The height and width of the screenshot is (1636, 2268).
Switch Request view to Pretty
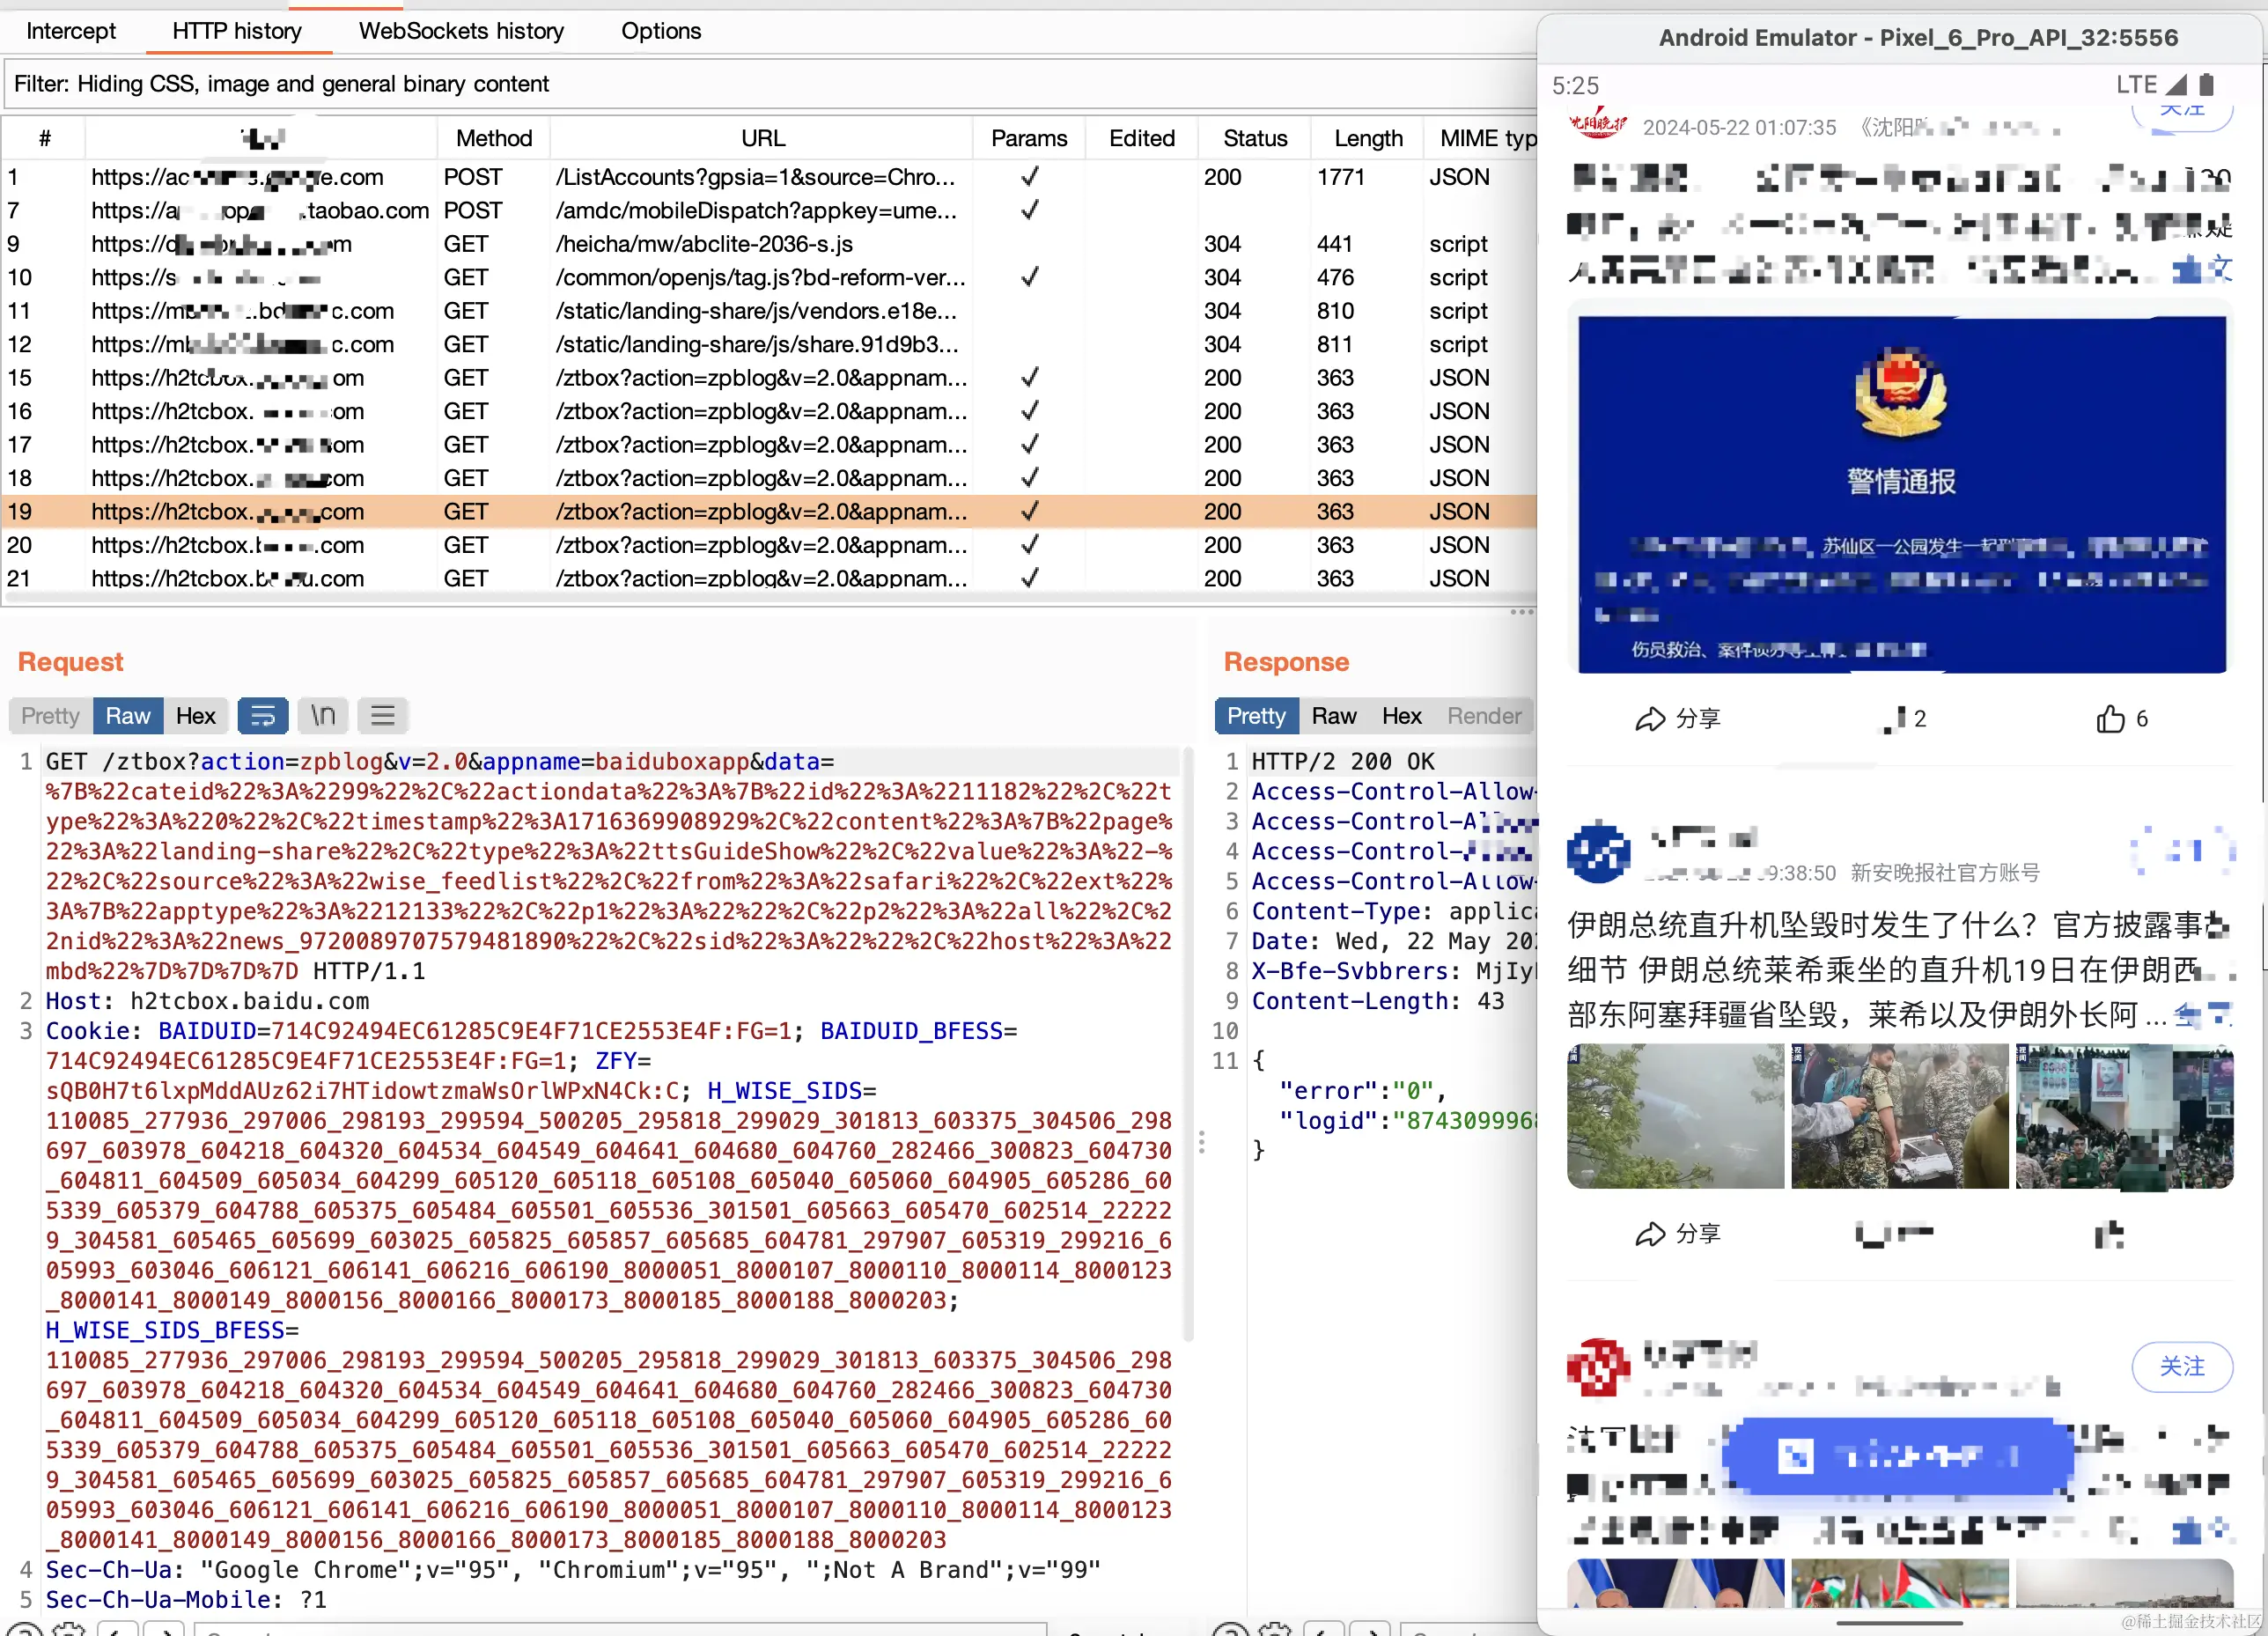point(50,716)
